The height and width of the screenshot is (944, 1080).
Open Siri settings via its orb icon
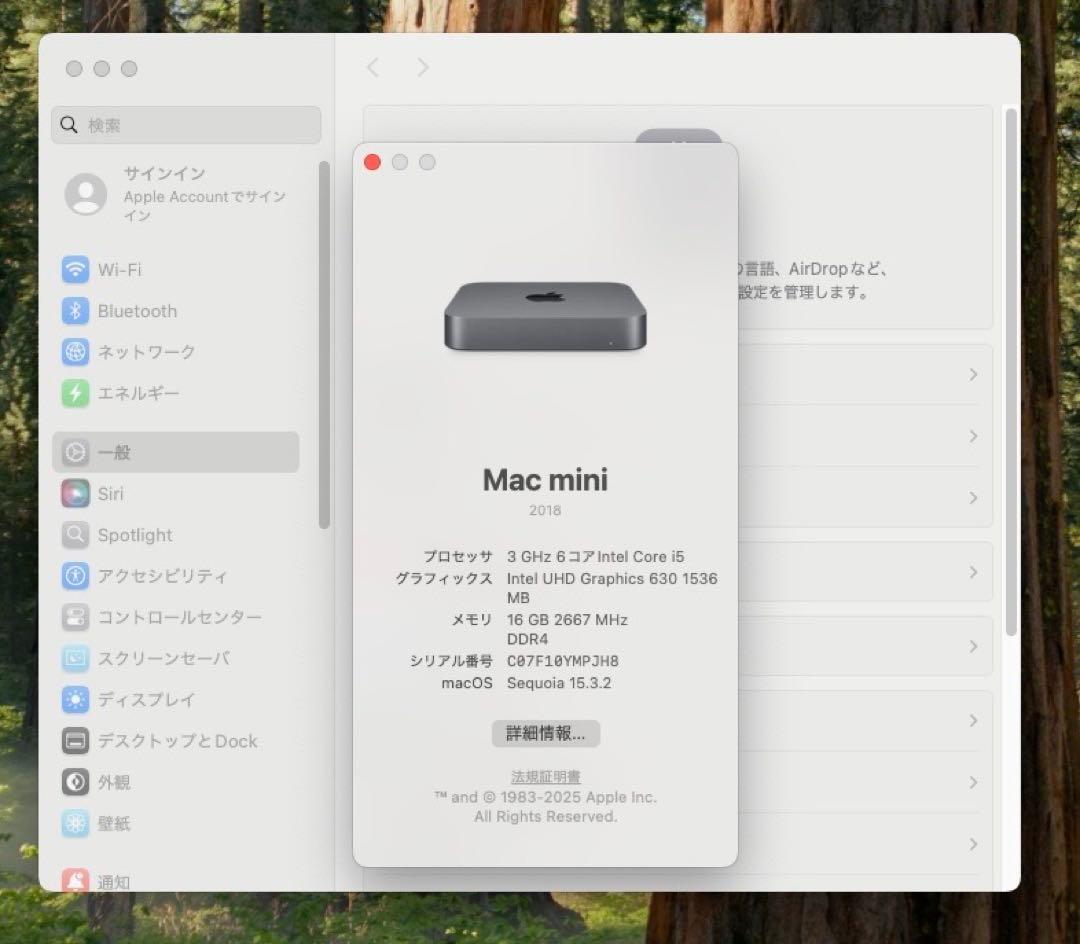click(75, 493)
